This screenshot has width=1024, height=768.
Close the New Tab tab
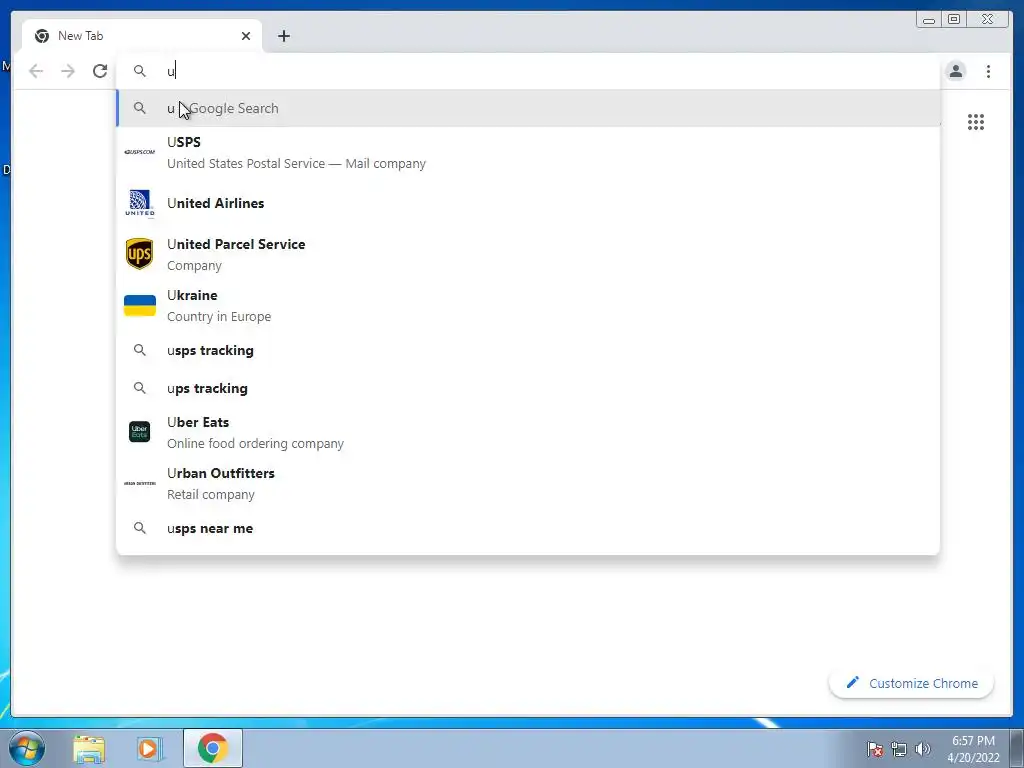tap(246, 36)
